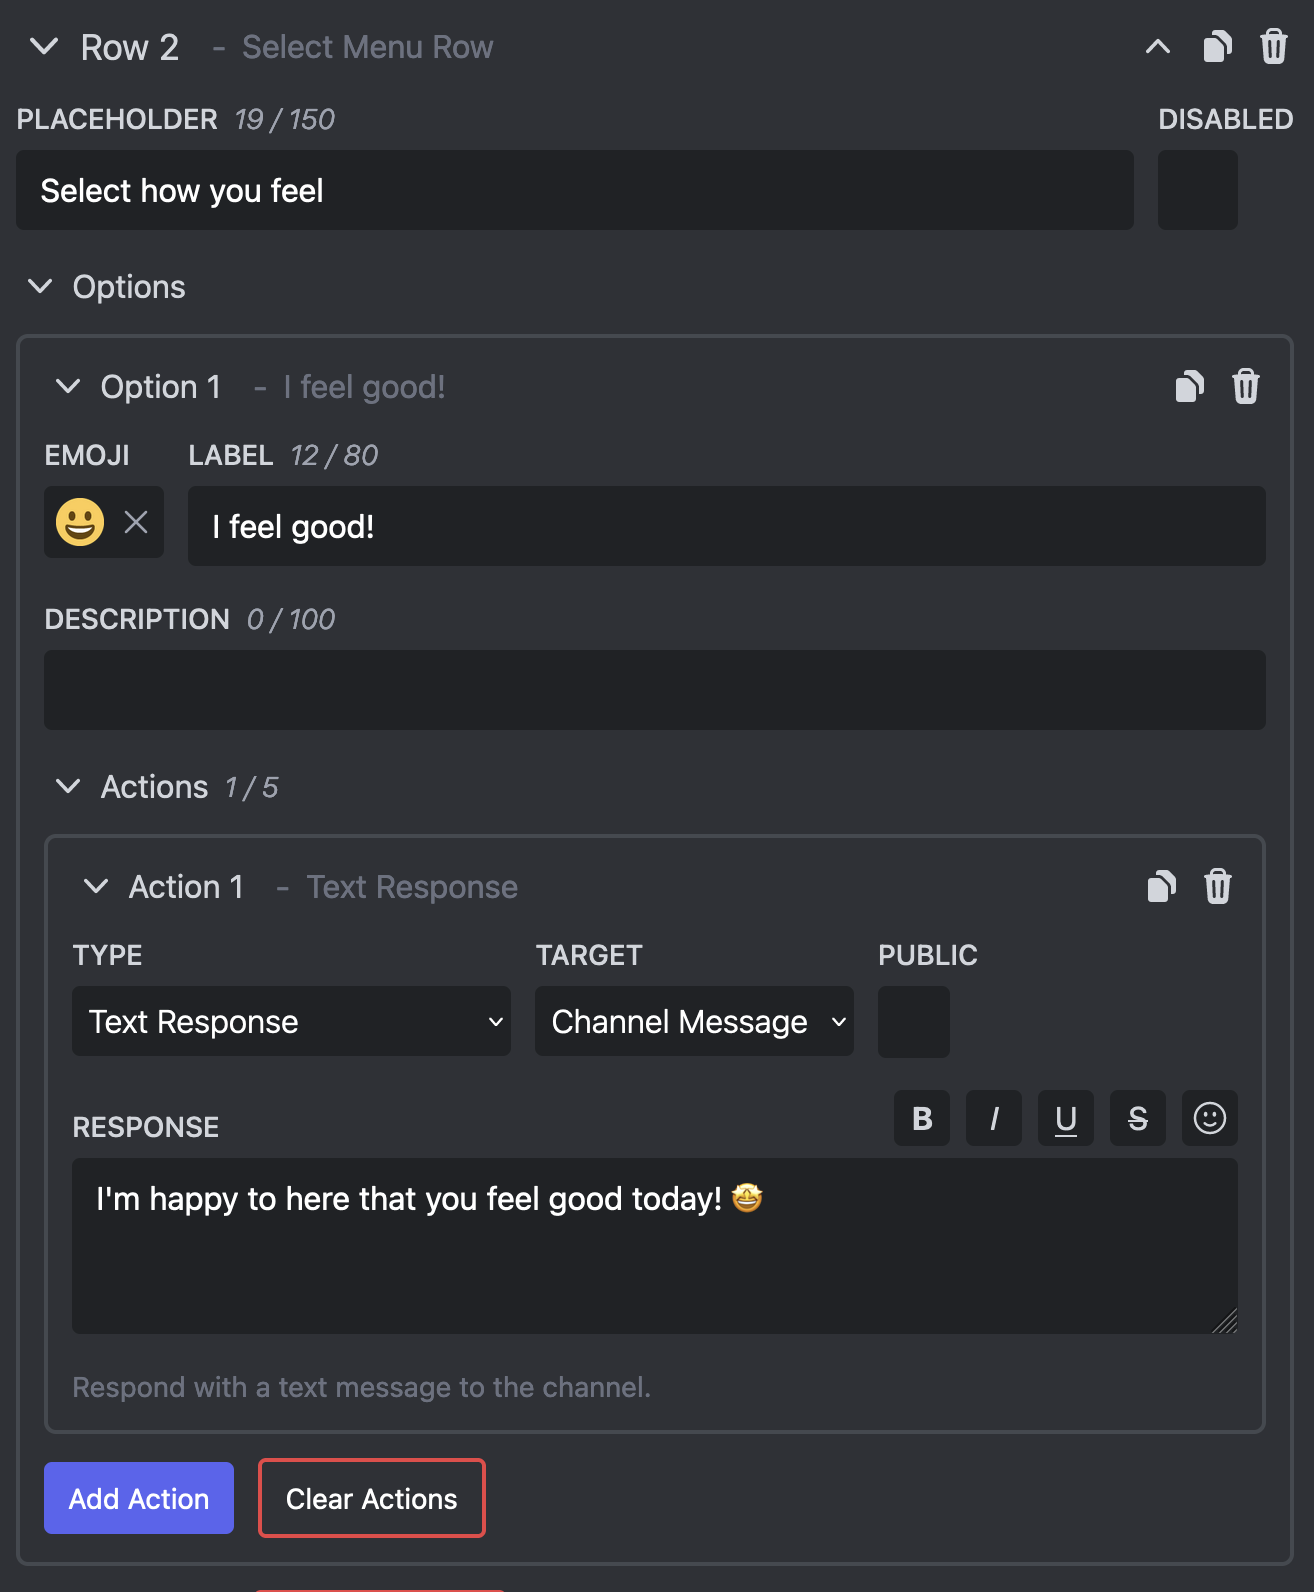Duplicate Option 1 via its copy icon
Viewport: 1314px width, 1592px height.
(1190, 386)
